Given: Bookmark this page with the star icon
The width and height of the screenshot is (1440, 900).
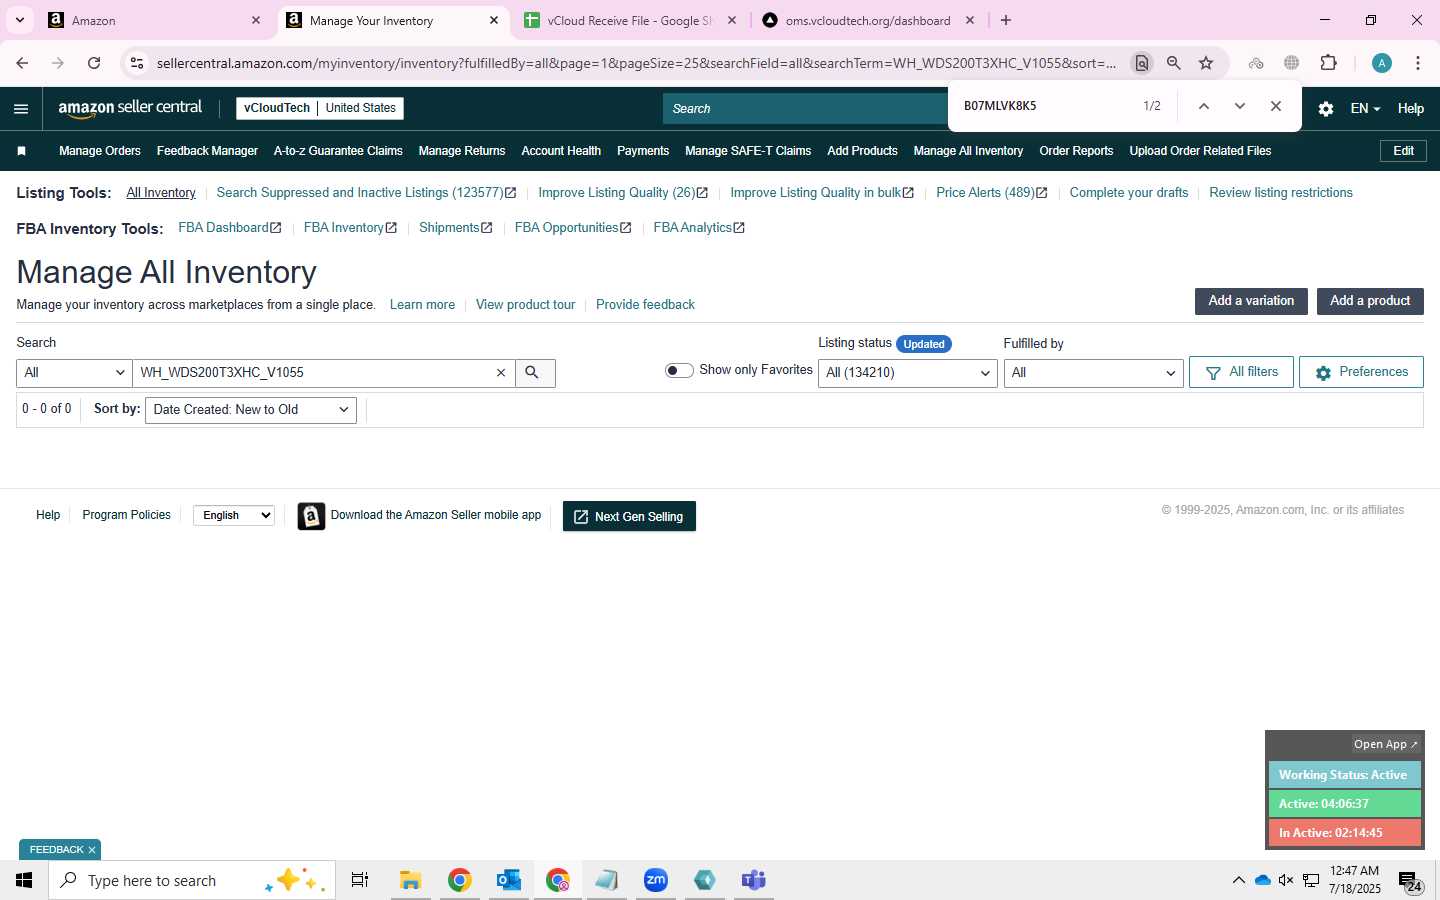Looking at the screenshot, I should 1206,63.
